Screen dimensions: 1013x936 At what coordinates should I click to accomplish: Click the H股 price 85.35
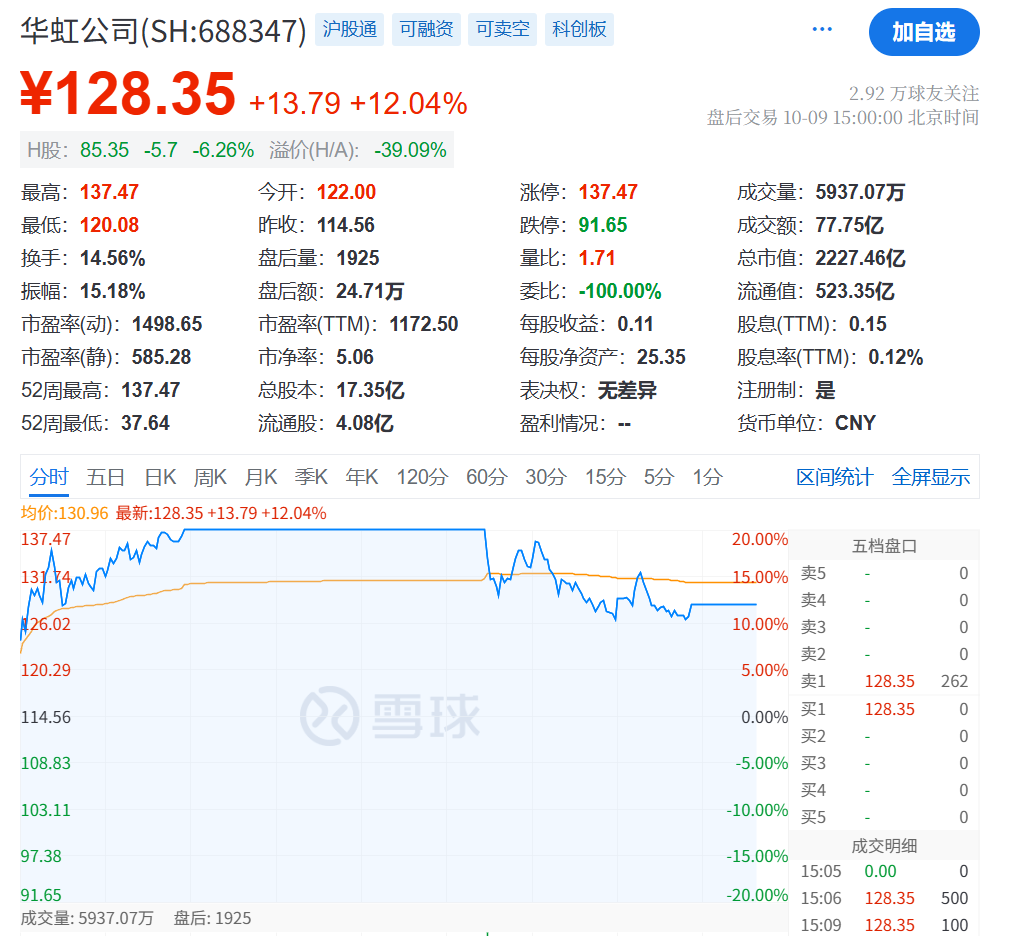(105, 150)
